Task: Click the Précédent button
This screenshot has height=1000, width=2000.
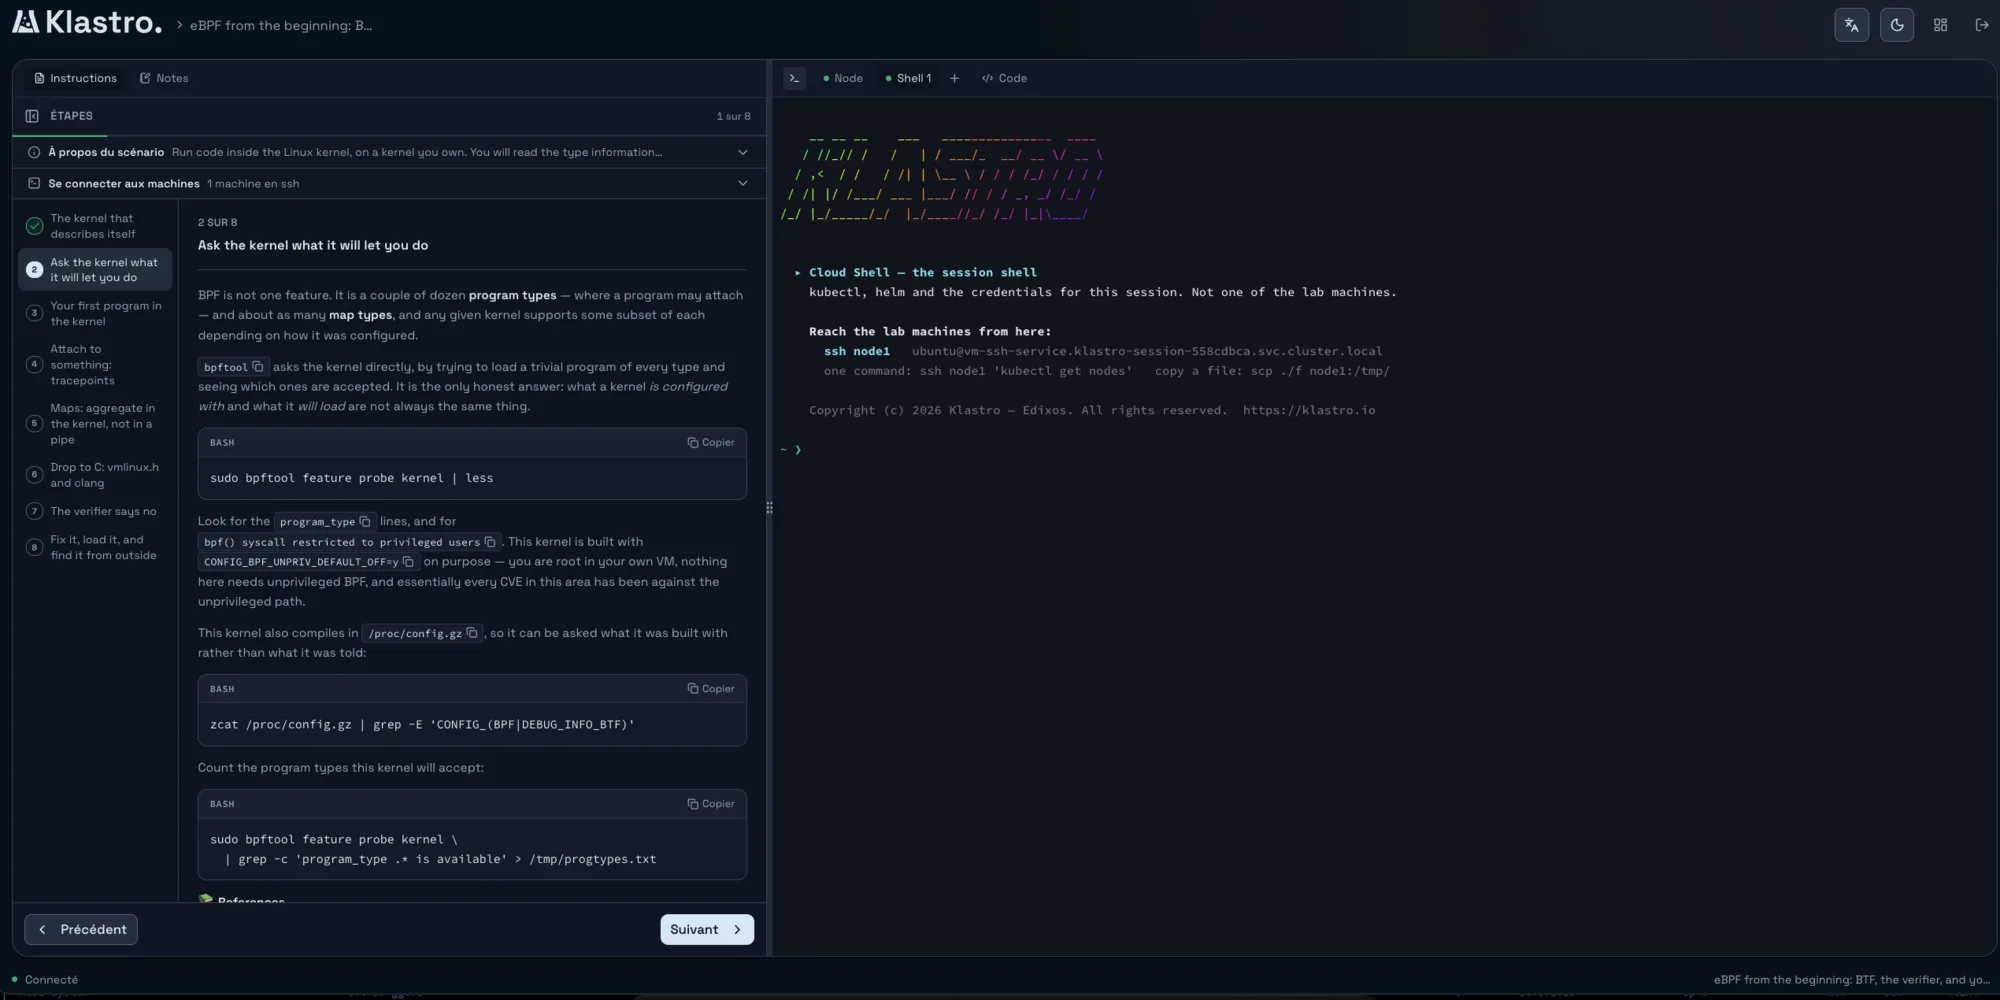Action: tap(81, 929)
